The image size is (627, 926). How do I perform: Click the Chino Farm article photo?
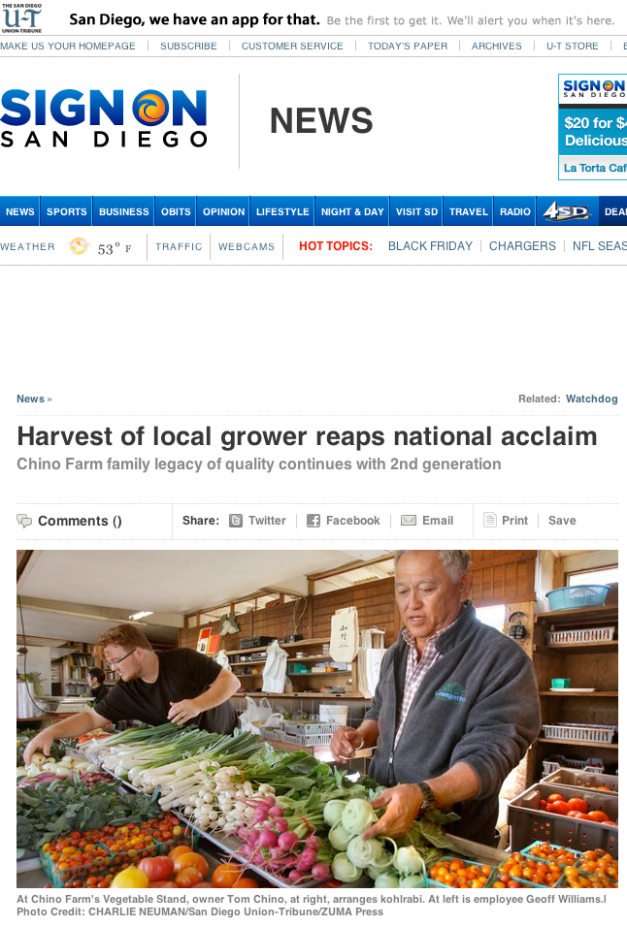point(317,719)
